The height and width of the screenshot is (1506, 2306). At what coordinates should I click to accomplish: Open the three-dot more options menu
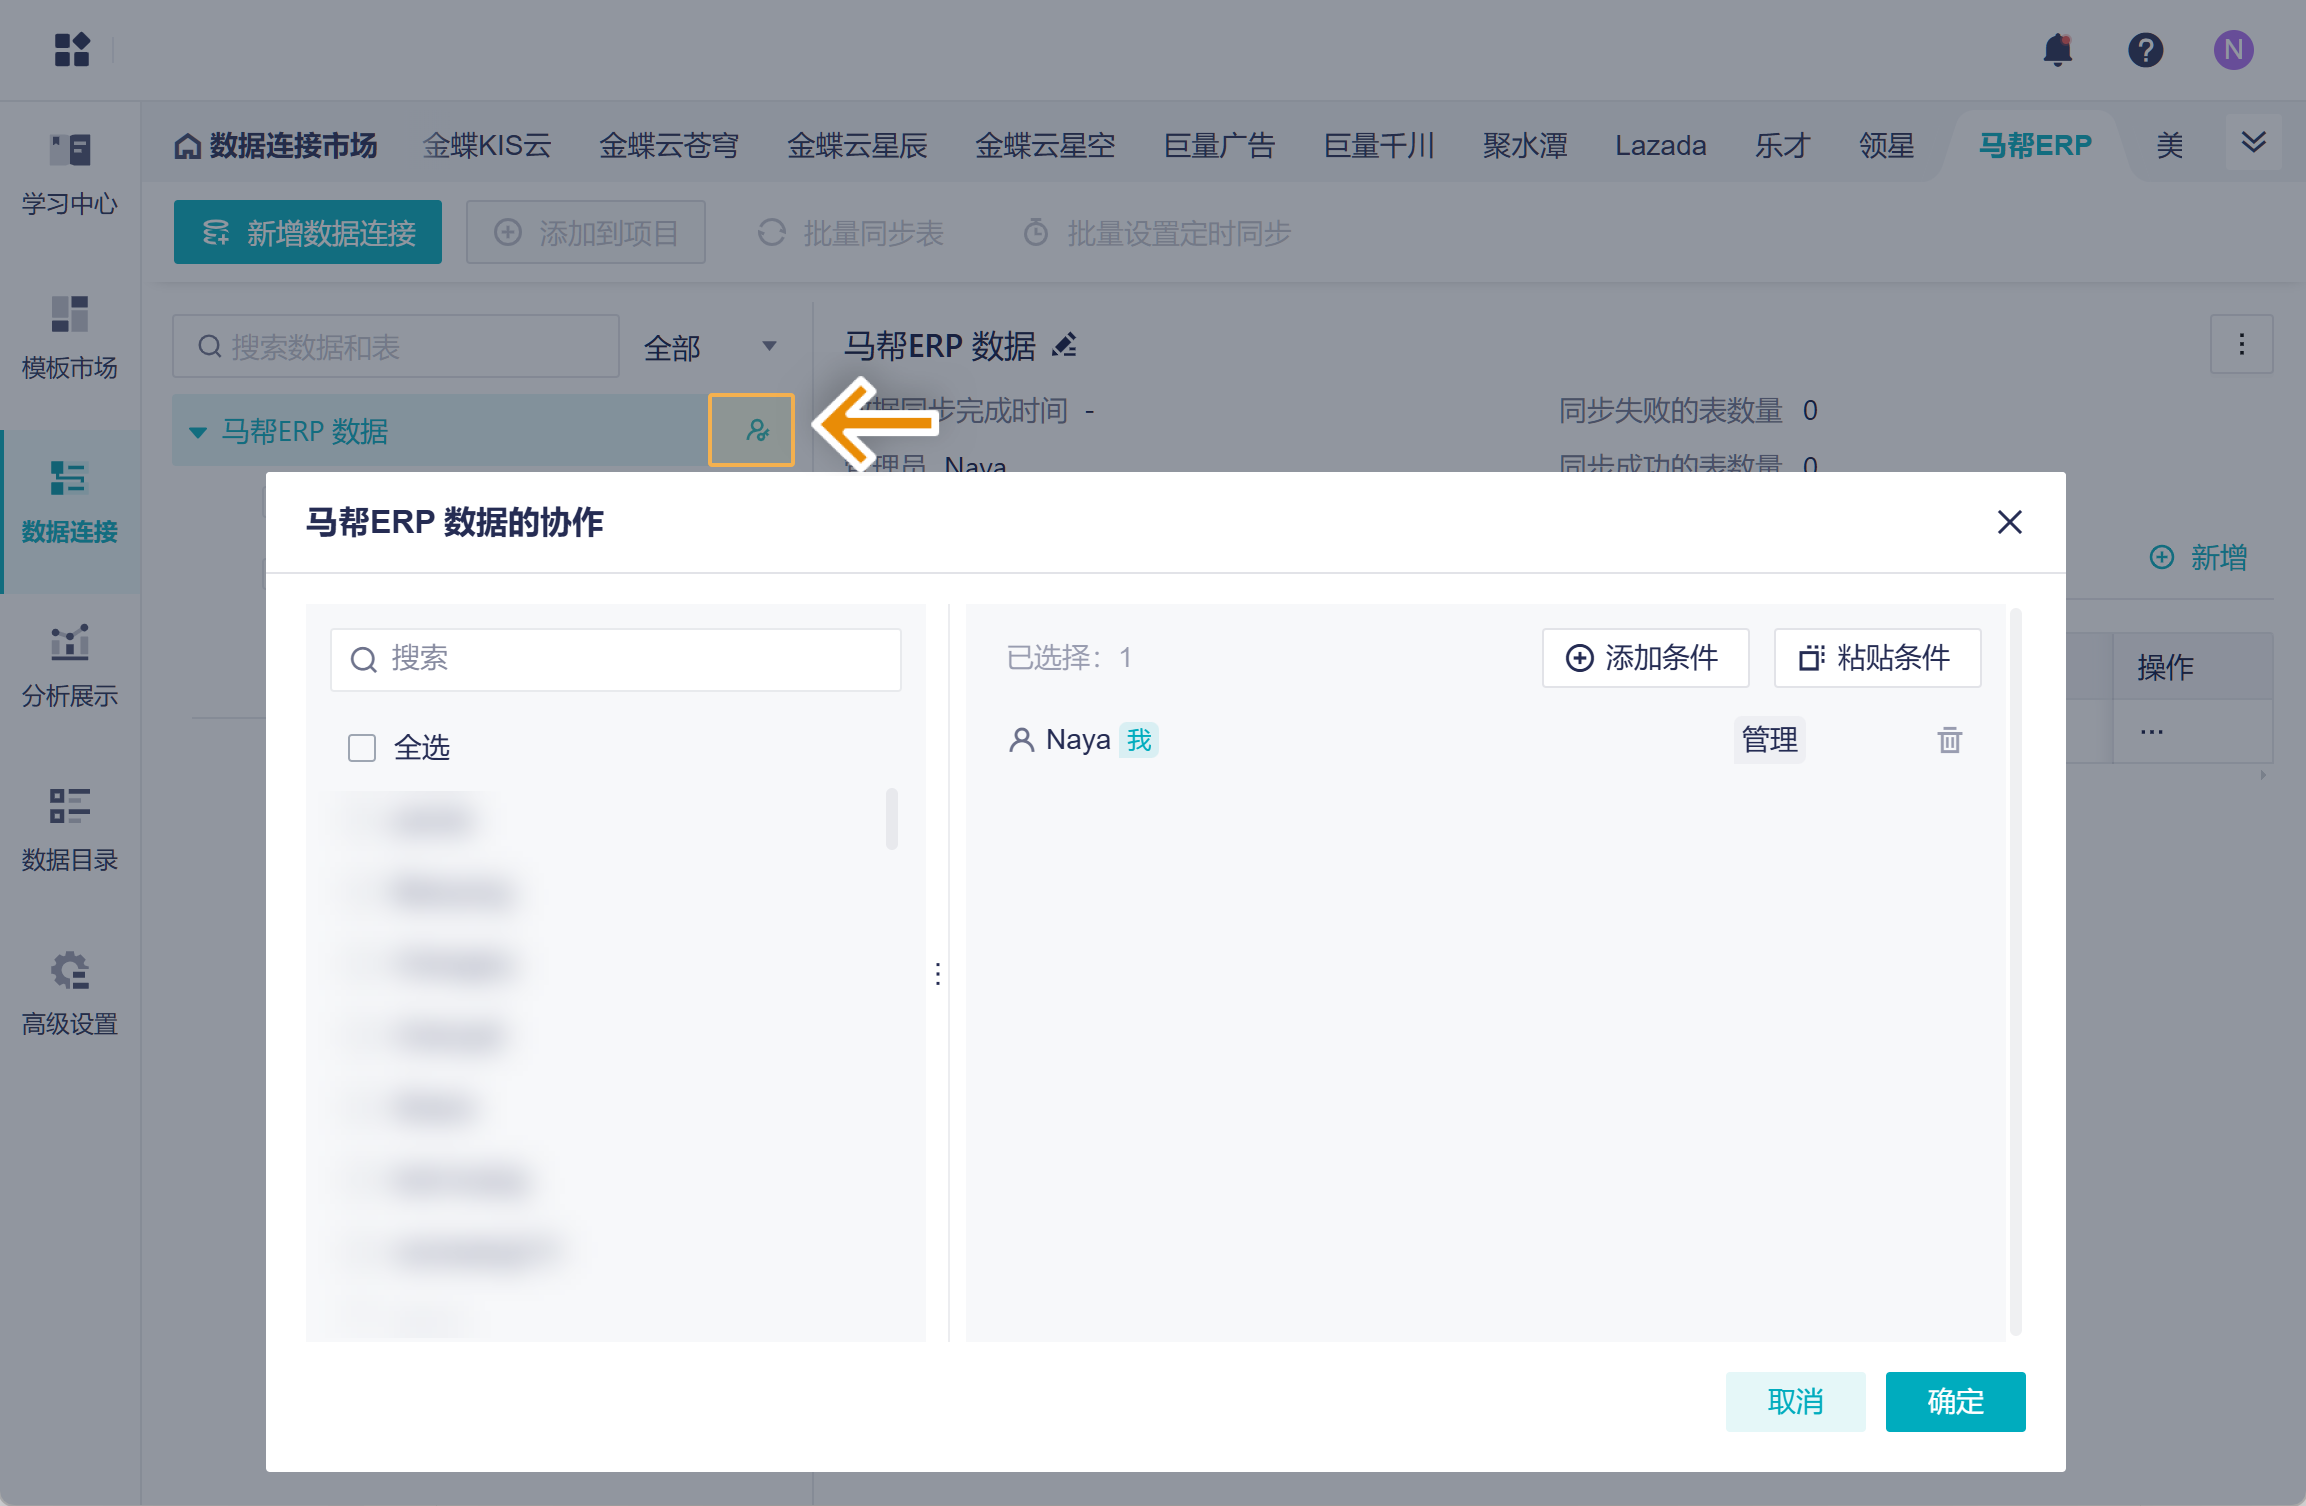pyautogui.click(x=2241, y=345)
